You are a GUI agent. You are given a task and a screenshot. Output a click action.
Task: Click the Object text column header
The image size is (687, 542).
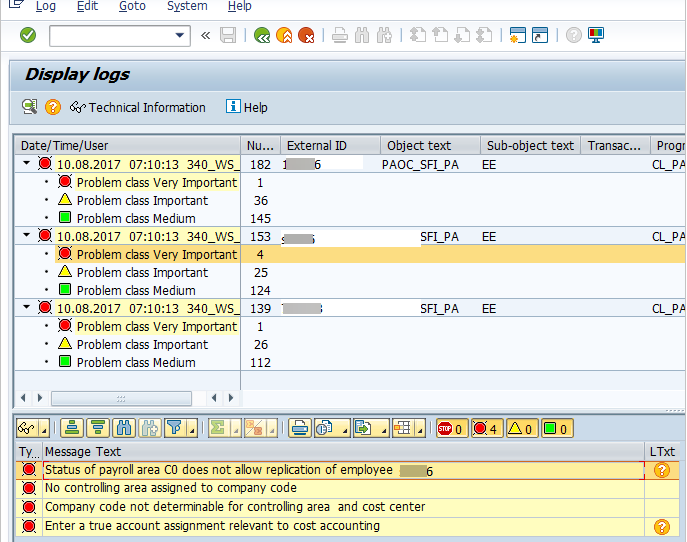430,145
